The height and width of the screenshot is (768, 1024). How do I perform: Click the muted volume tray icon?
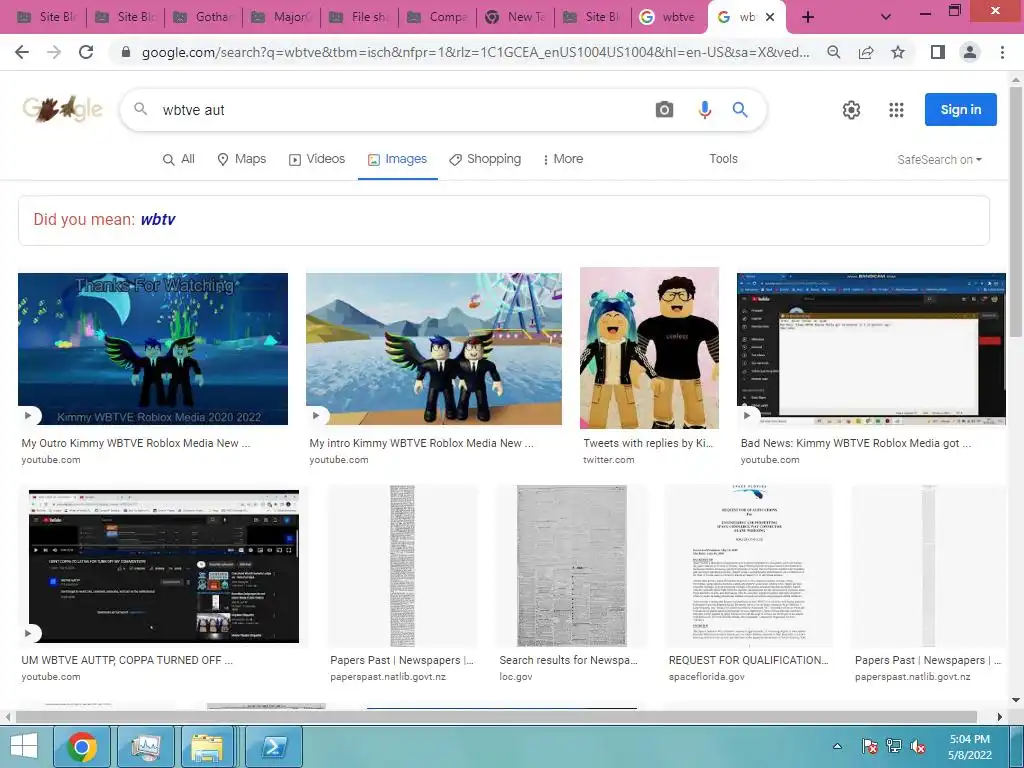pyautogui.click(x=918, y=746)
